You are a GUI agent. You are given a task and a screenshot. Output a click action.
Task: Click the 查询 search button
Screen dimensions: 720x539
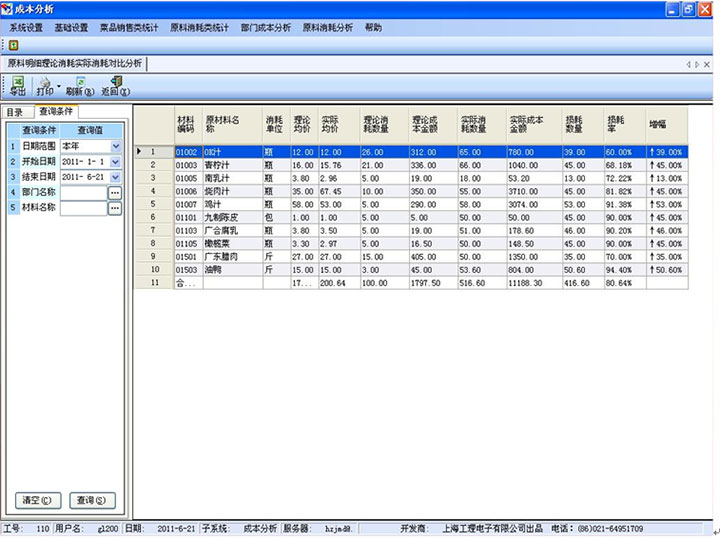coord(92,500)
